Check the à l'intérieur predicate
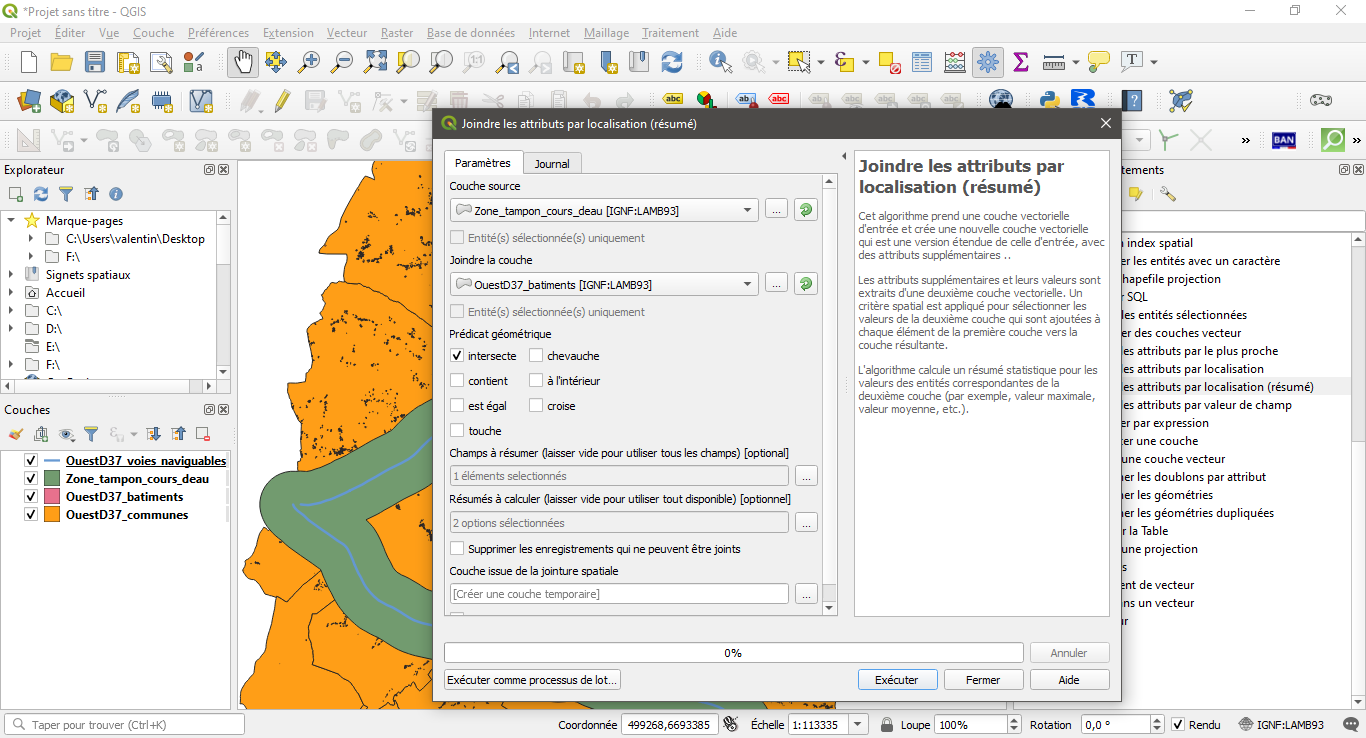This screenshot has height=738, width=1366. click(x=537, y=380)
